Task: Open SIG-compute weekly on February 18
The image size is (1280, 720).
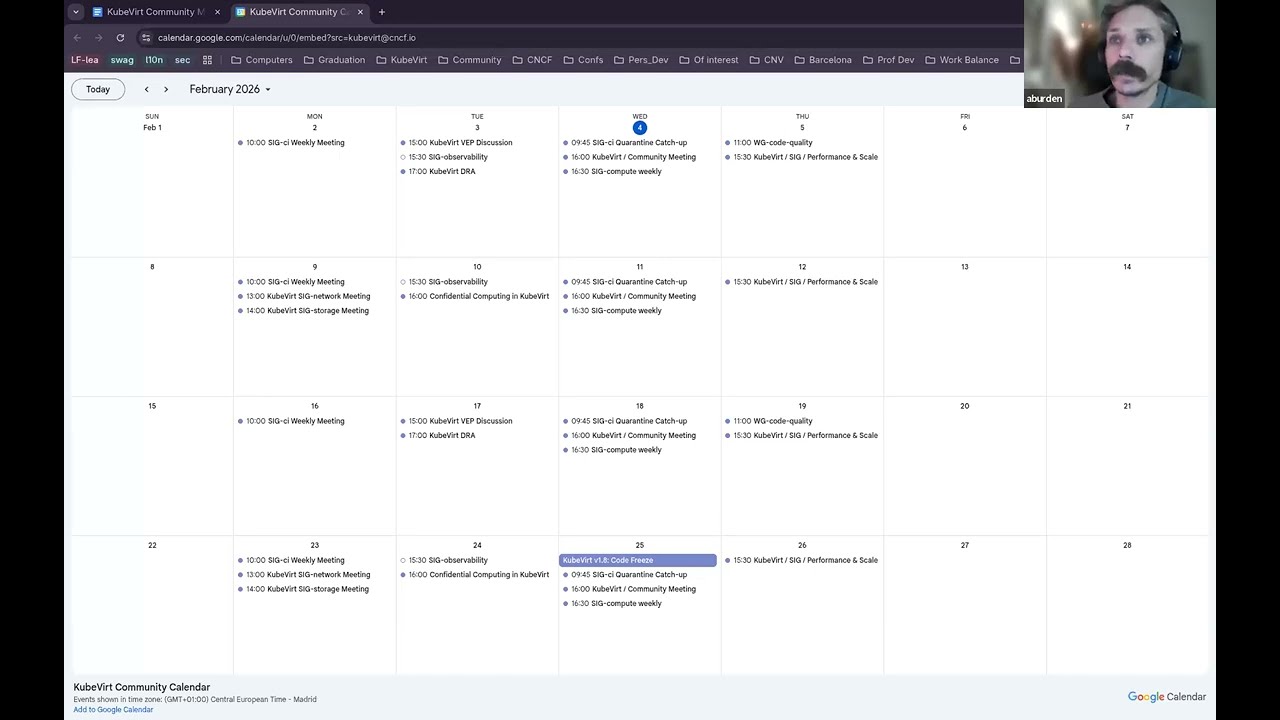Action: (612, 450)
